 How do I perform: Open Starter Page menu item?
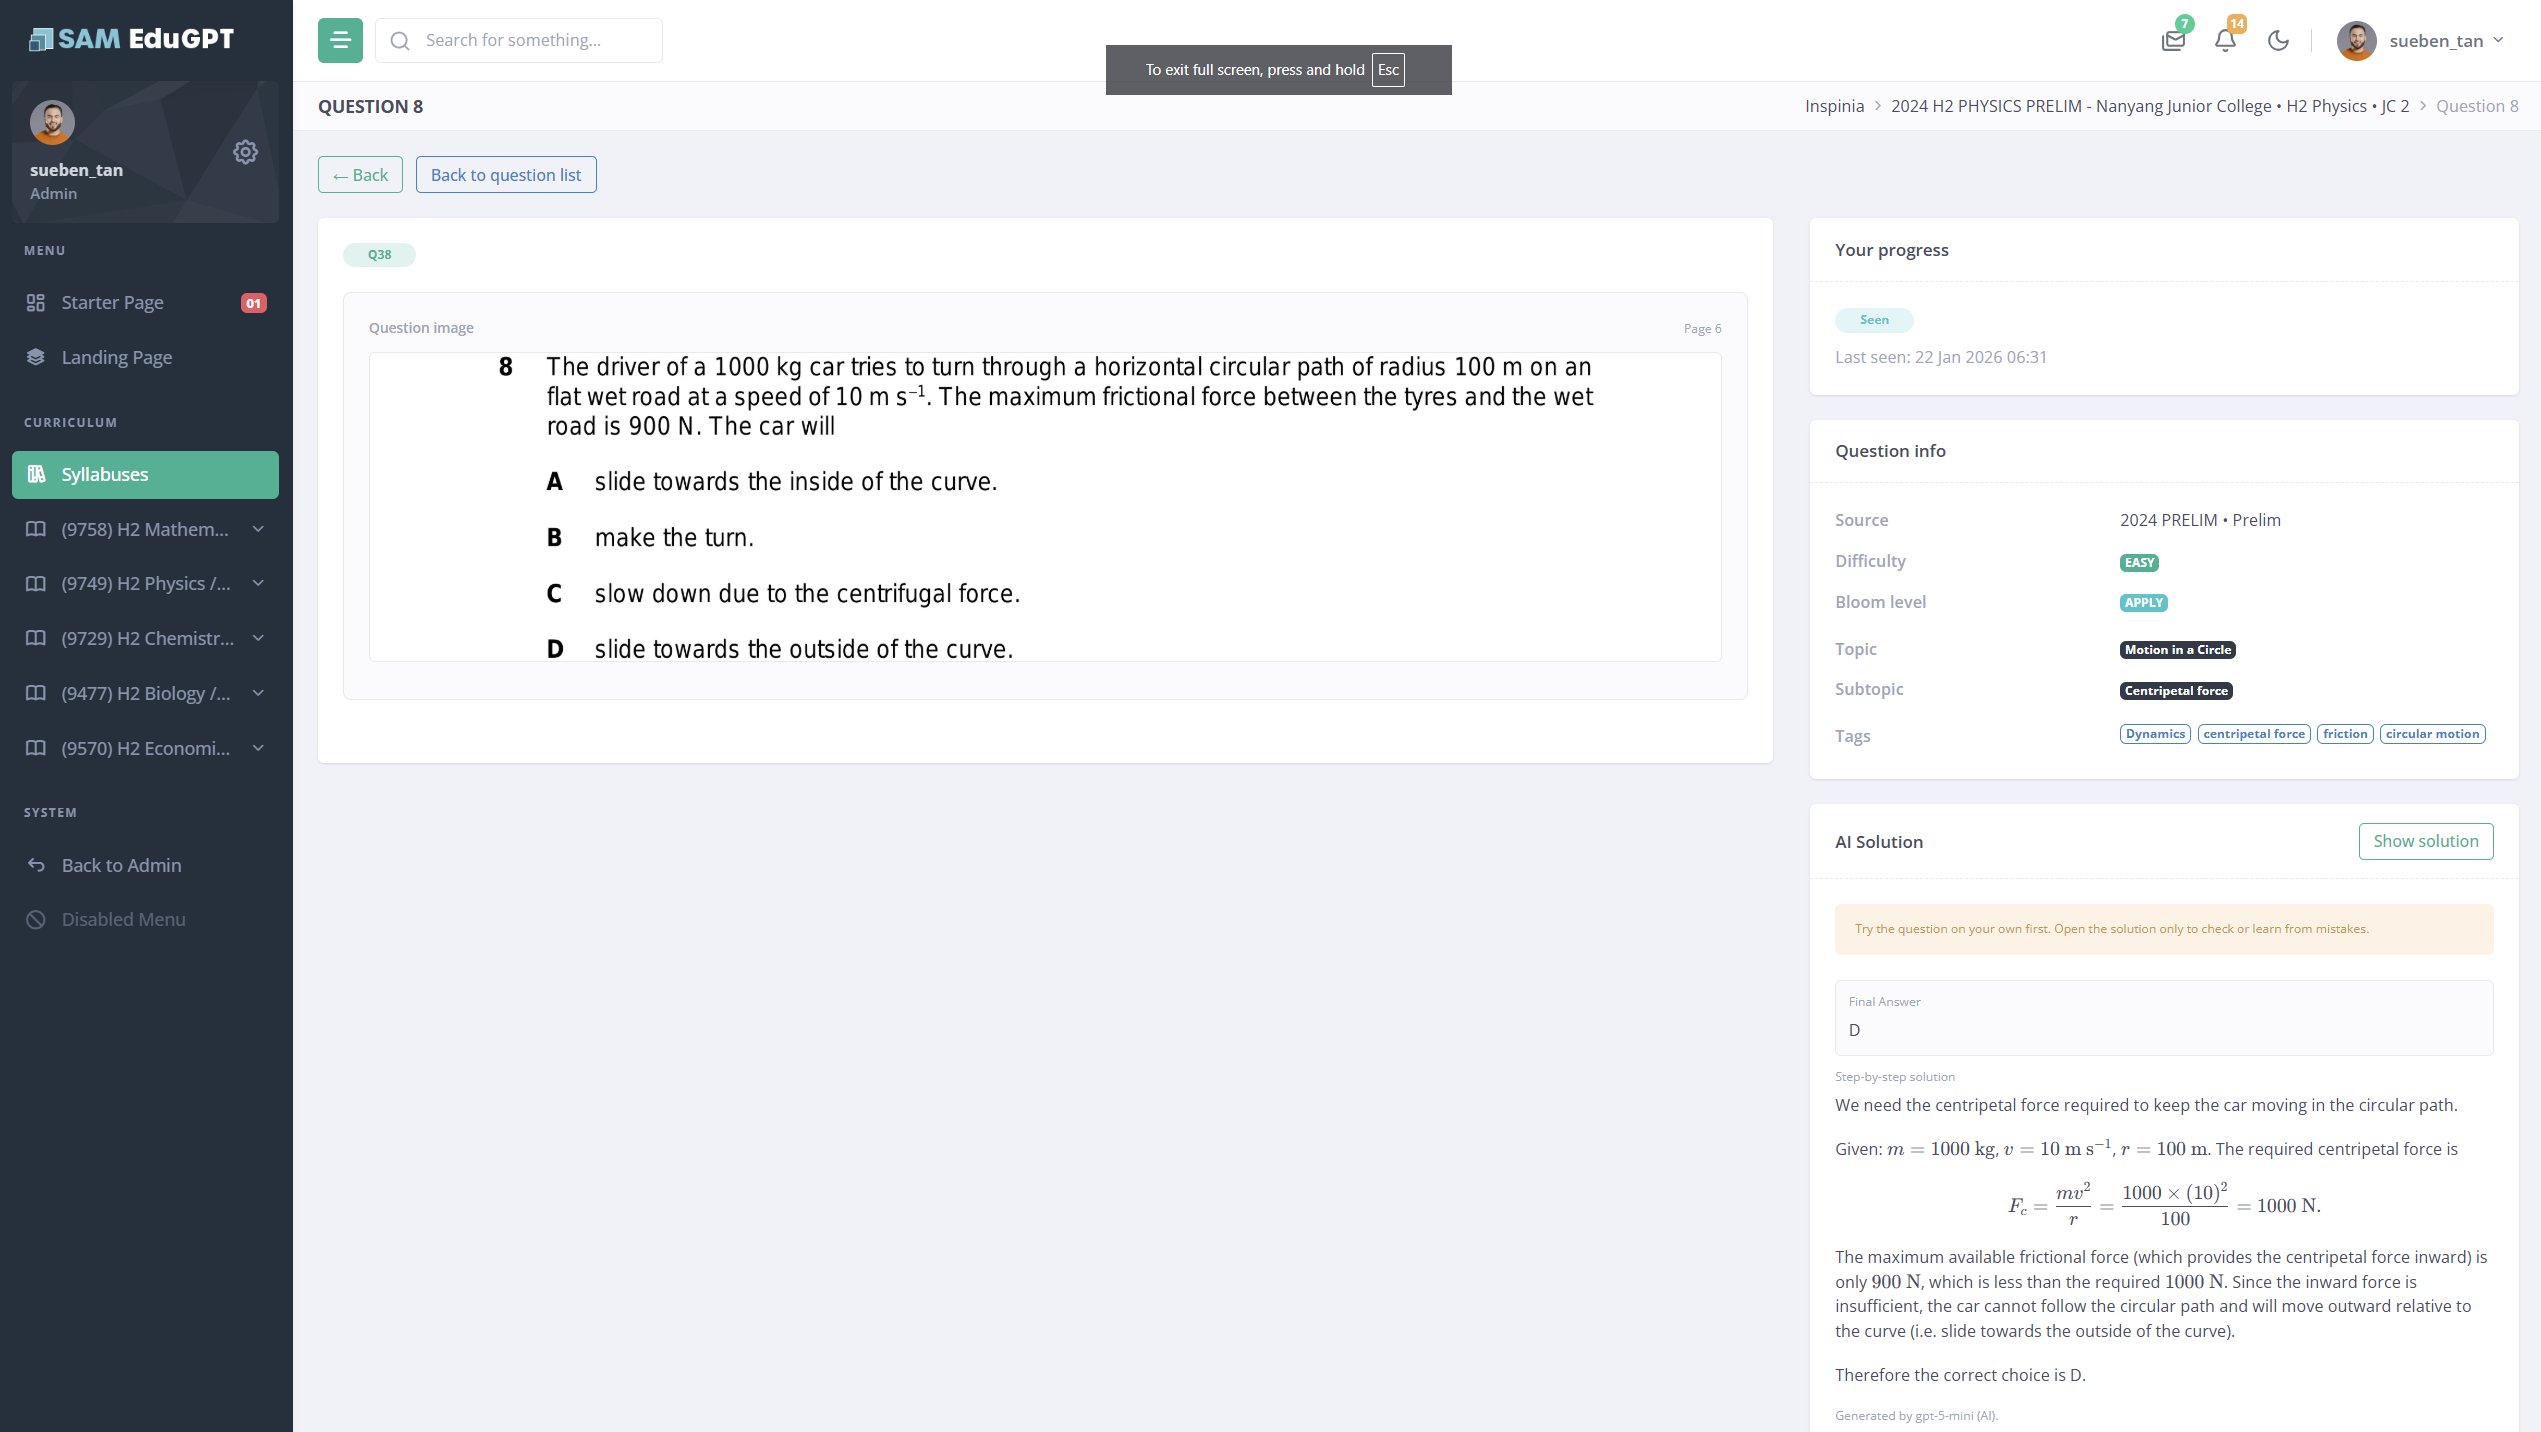pyautogui.click(x=112, y=302)
